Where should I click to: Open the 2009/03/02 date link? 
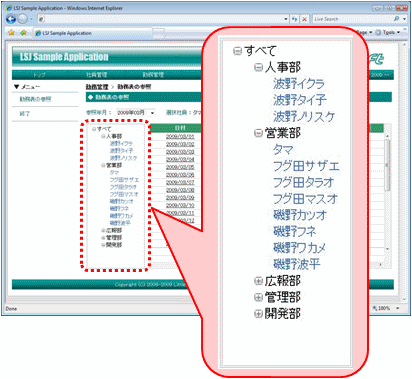click(x=180, y=144)
